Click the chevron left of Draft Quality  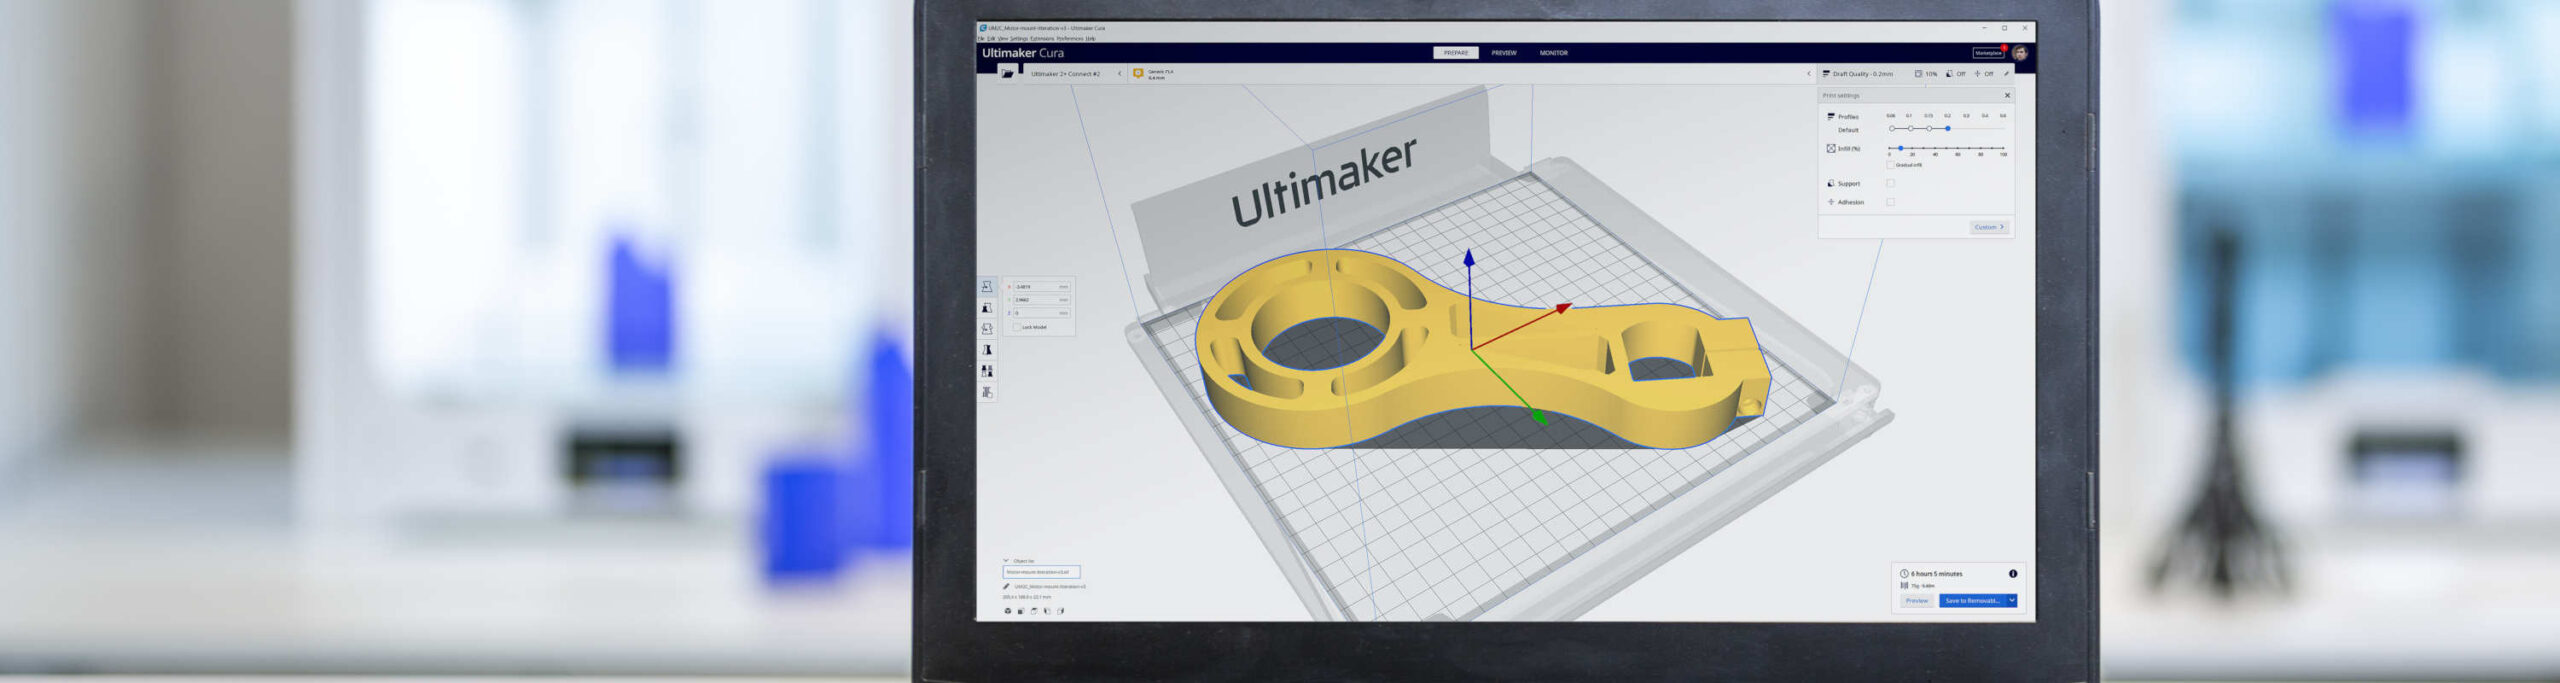click(1808, 74)
